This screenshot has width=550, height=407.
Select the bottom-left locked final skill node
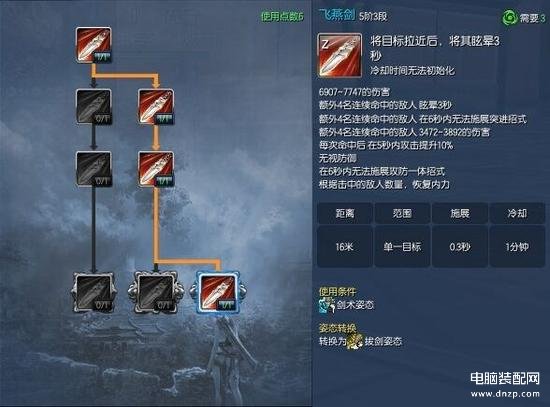point(94,293)
